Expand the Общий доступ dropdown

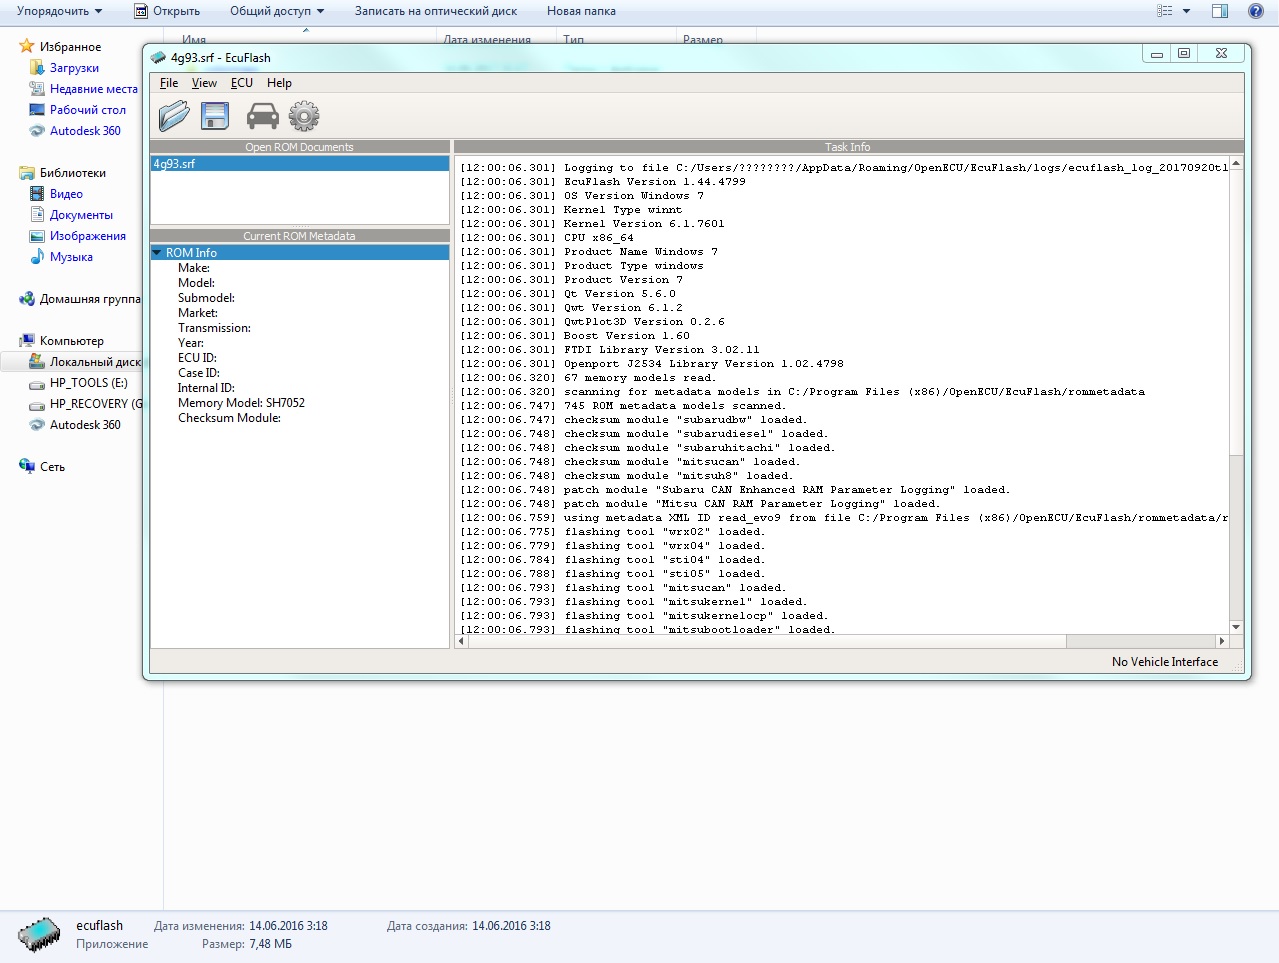277,11
